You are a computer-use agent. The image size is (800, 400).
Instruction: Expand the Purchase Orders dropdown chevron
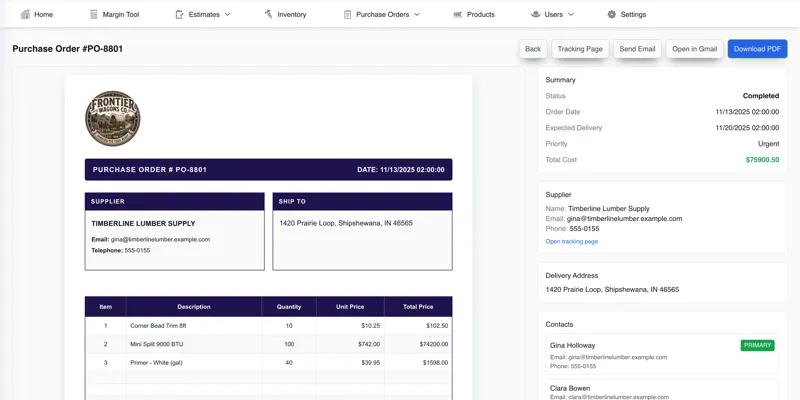click(417, 14)
